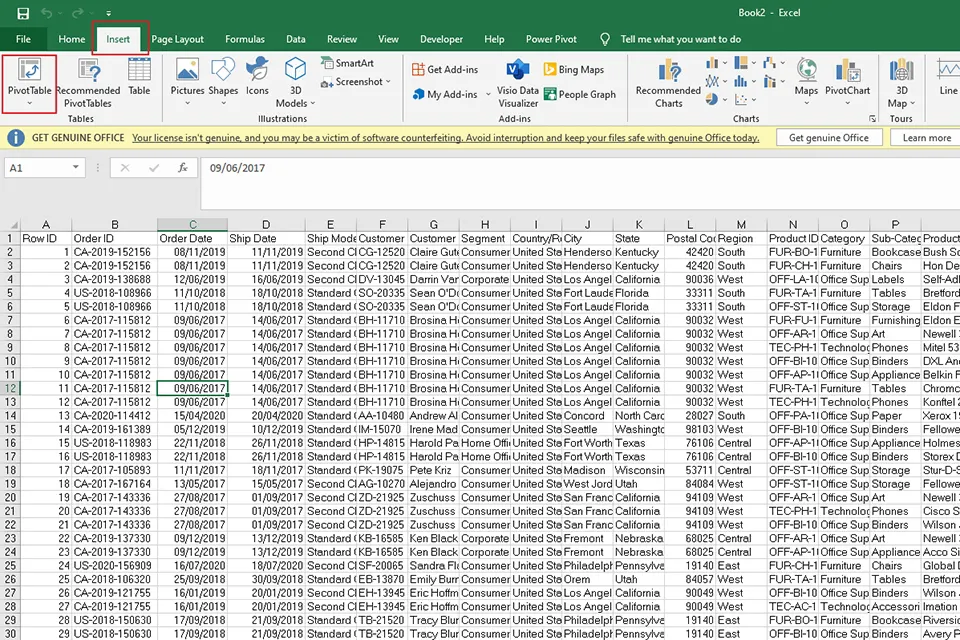Open the Developer tab
Screen dimensions: 960x640
[441, 39]
